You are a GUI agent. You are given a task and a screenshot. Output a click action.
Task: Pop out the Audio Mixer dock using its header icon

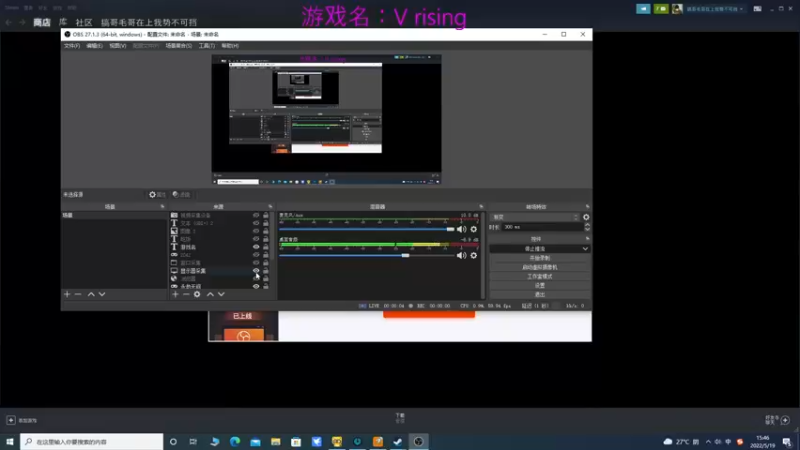(481, 207)
